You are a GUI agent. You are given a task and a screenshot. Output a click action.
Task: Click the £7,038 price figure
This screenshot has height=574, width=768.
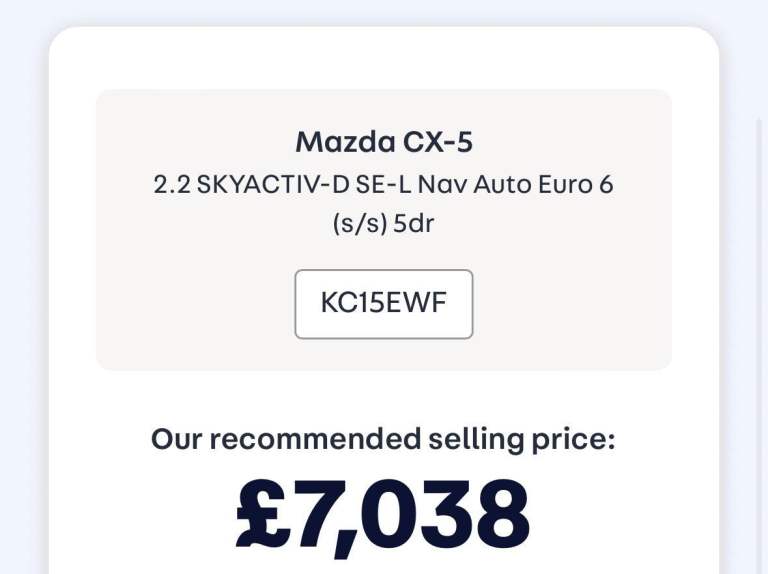(x=384, y=515)
